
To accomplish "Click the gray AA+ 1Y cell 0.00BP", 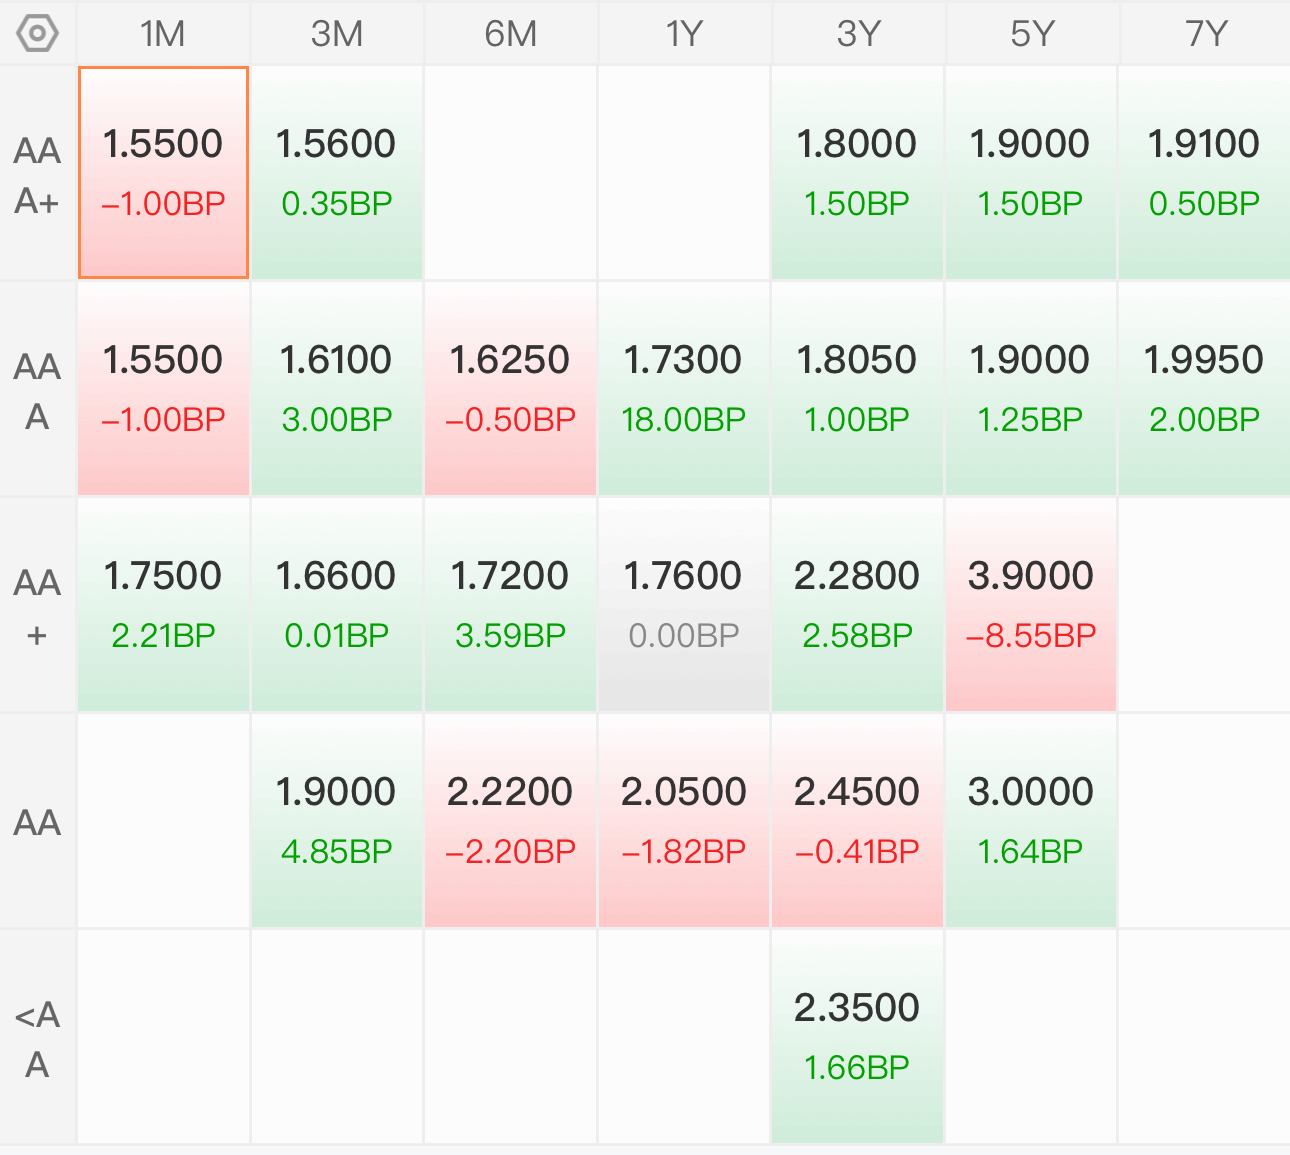I will [x=684, y=605].
